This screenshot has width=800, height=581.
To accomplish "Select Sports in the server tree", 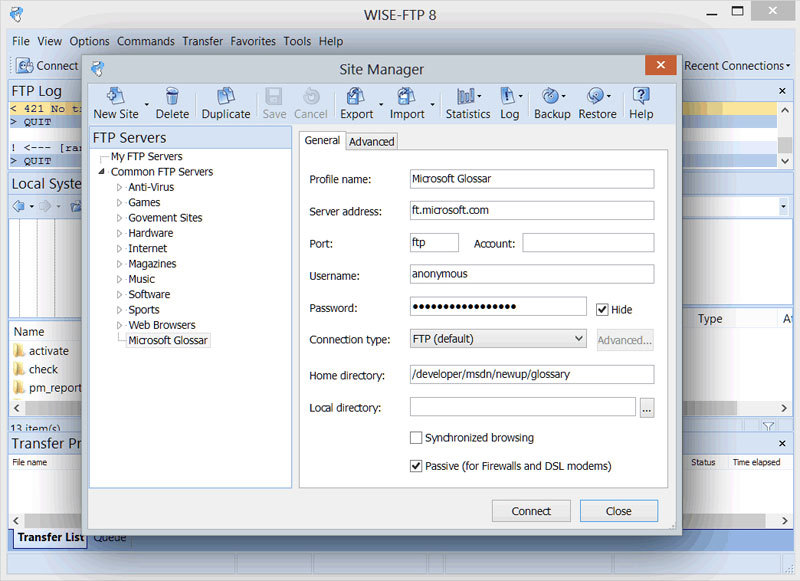I will click(x=144, y=310).
